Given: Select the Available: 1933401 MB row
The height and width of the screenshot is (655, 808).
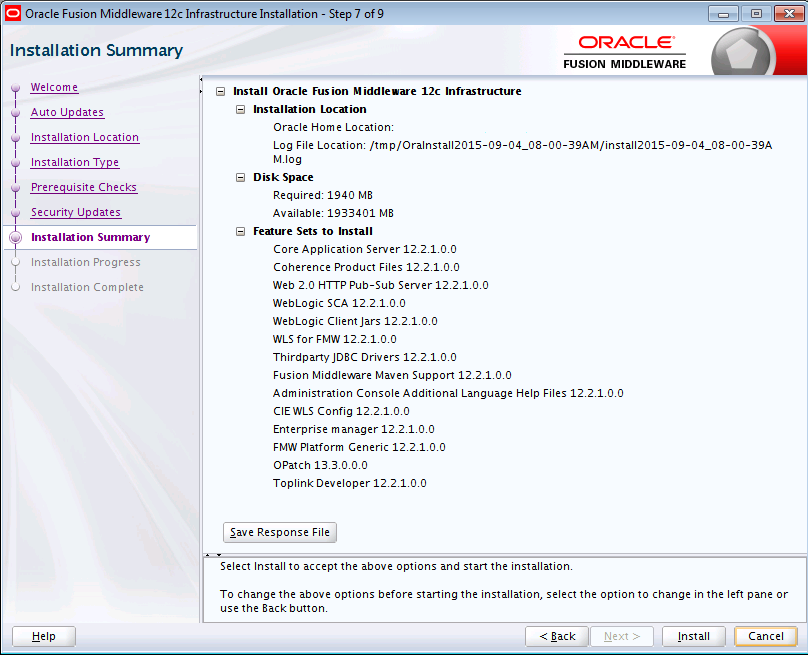Looking at the screenshot, I should coord(333,213).
